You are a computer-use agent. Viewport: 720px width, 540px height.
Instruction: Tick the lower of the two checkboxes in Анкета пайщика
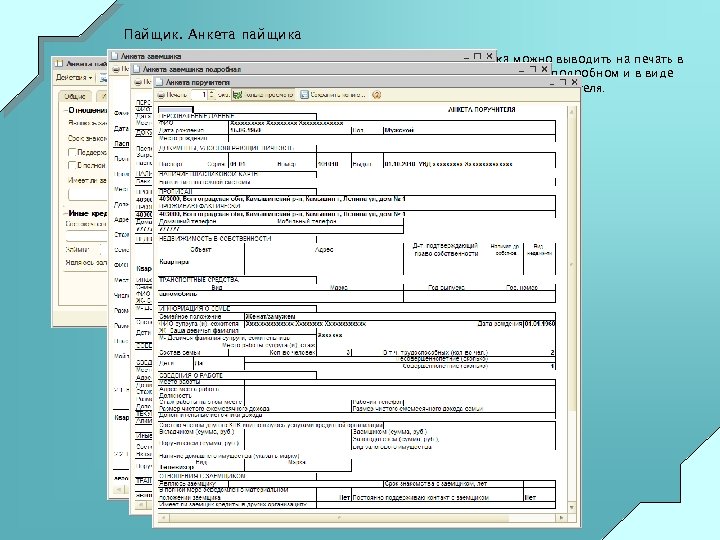(72, 165)
